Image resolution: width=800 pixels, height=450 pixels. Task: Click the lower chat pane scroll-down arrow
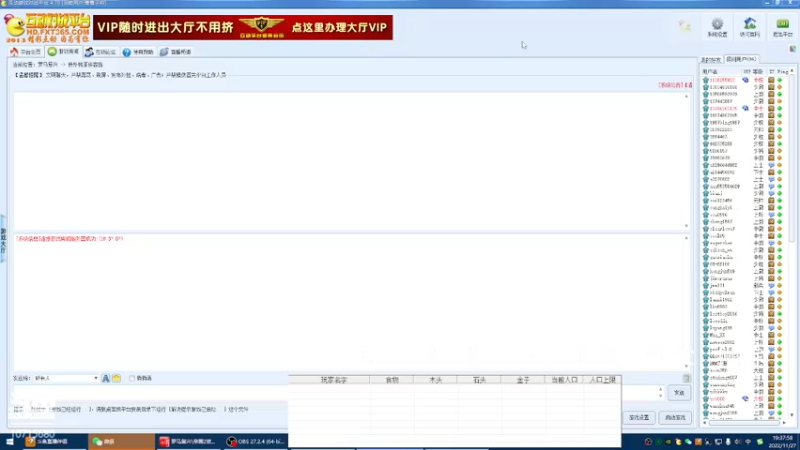point(686,366)
